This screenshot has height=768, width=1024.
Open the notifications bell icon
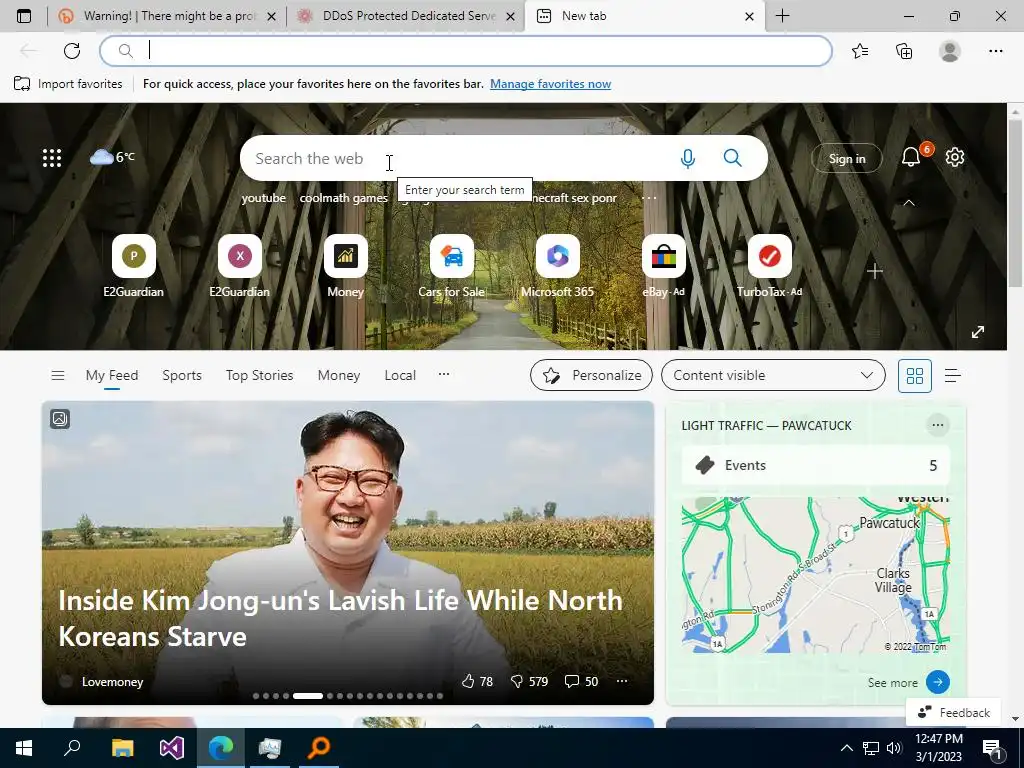911,157
